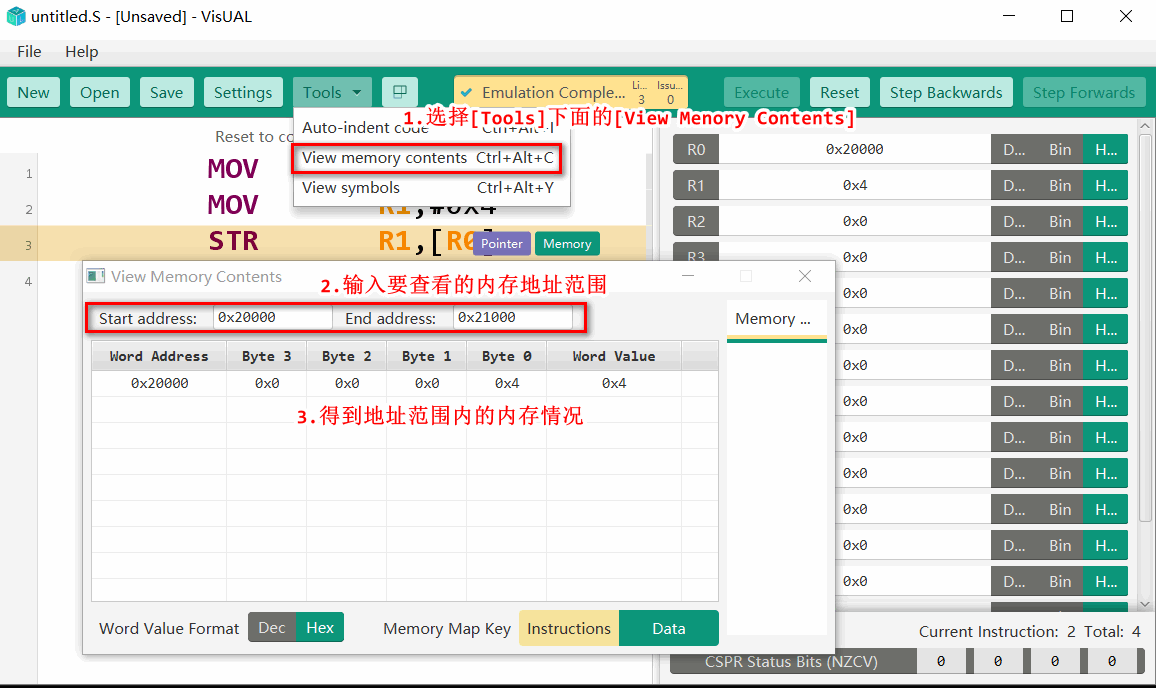Switch Word Value Format to Dec
Screen dimensions: 1156x688
tap(272, 628)
